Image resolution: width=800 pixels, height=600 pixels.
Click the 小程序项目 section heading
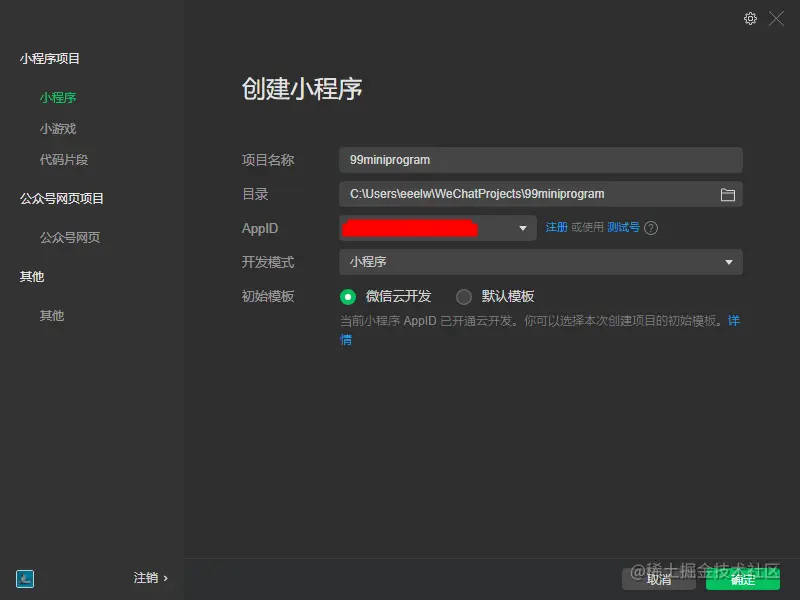pos(50,59)
